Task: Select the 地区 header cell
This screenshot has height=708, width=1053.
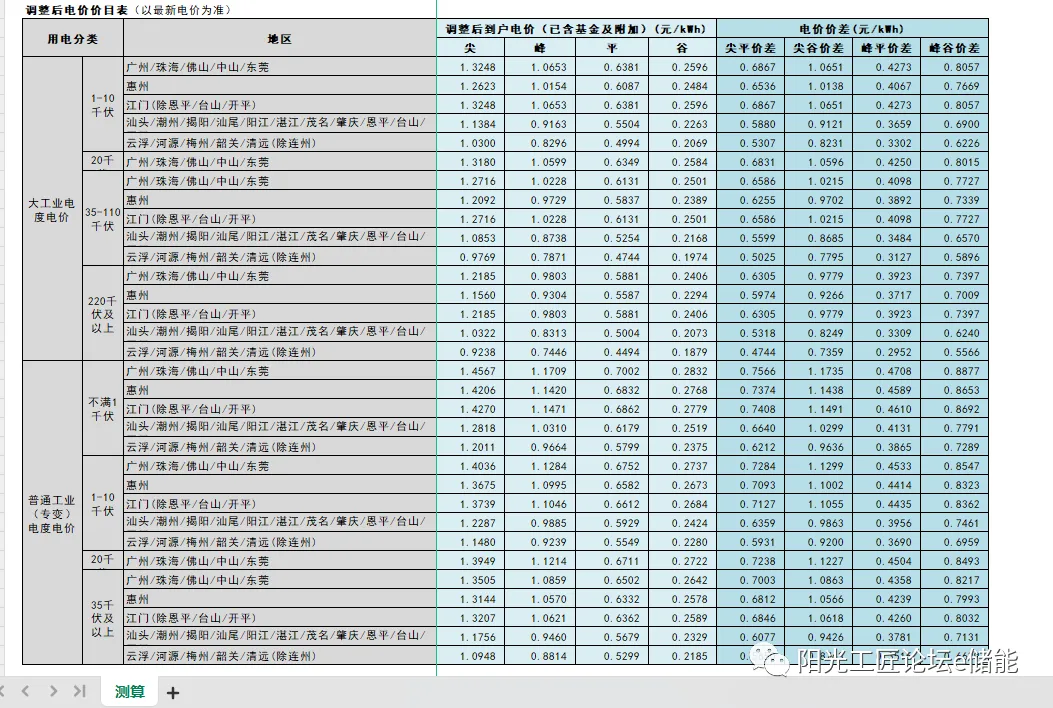Action: click(x=279, y=38)
